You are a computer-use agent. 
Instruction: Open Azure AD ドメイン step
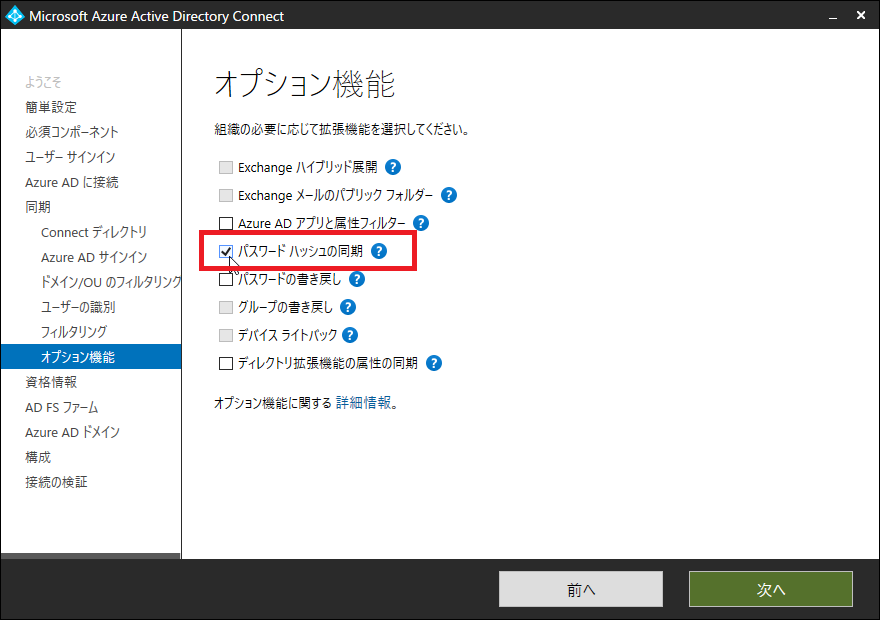pyautogui.click(x=72, y=433)
